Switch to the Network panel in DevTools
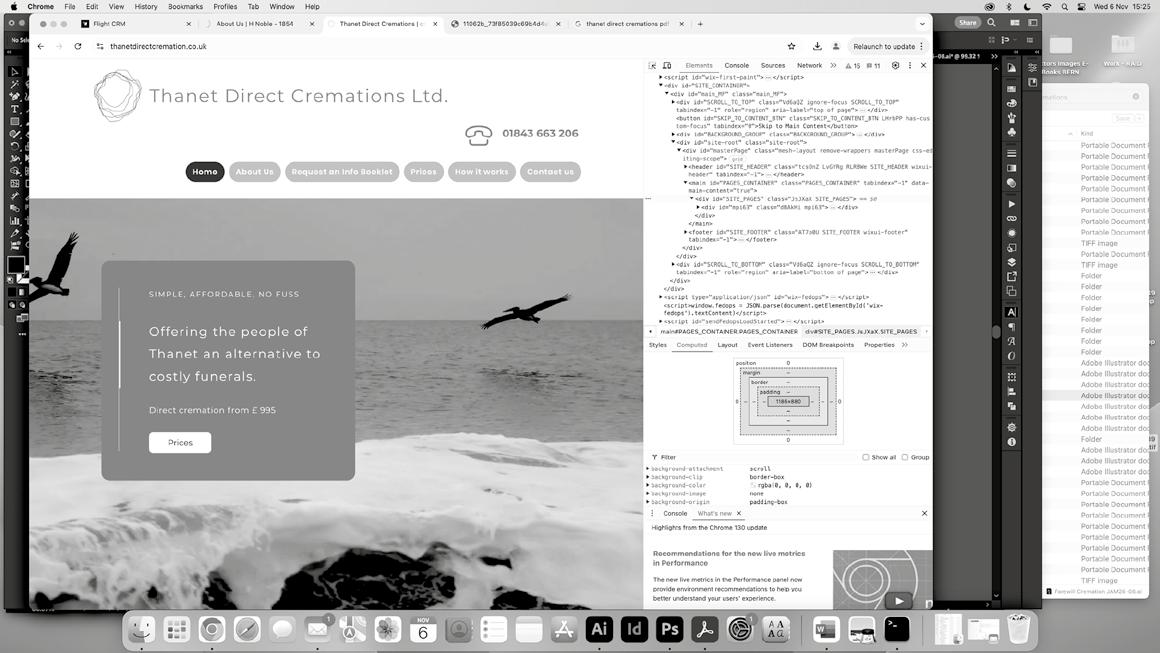The height and width of the screenshot is (653, 1160). pyautogui.click(x=809, y=66)
